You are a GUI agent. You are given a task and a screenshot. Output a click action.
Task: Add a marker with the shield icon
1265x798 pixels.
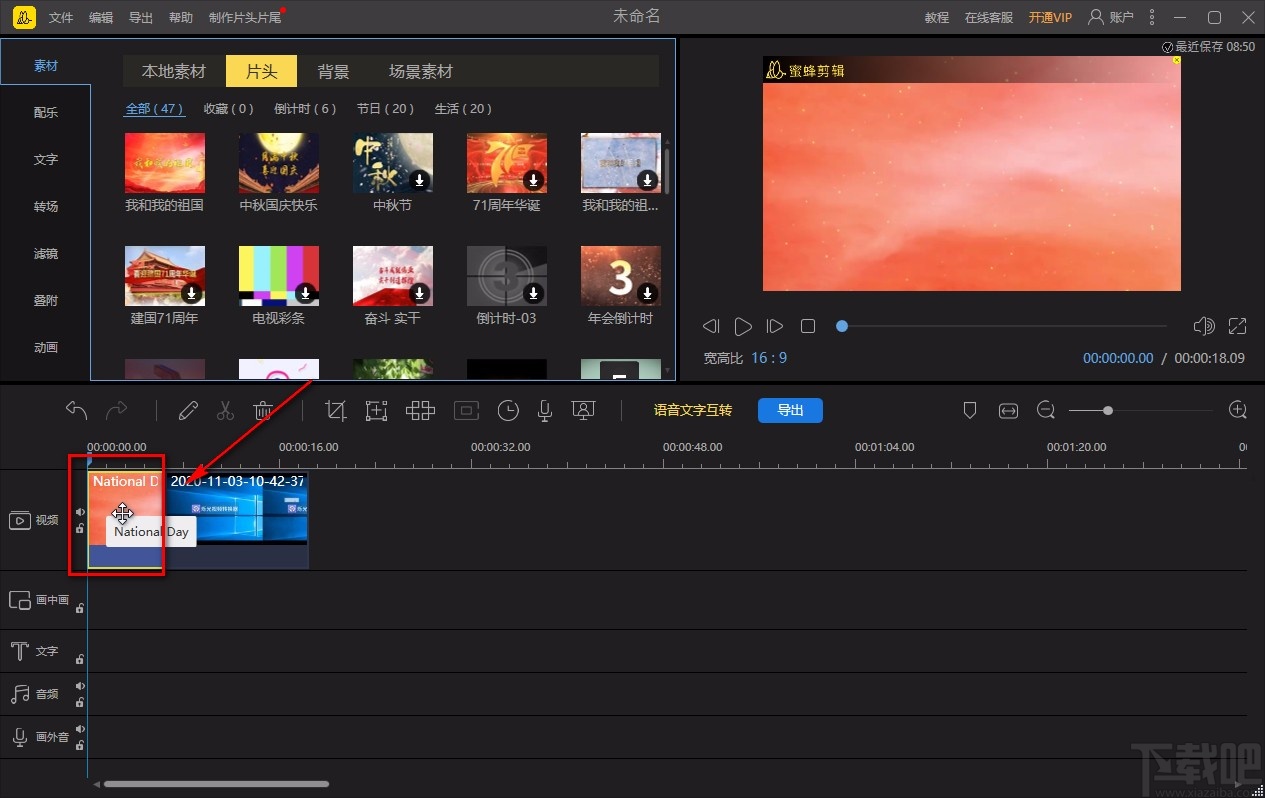tap(969, 410)
